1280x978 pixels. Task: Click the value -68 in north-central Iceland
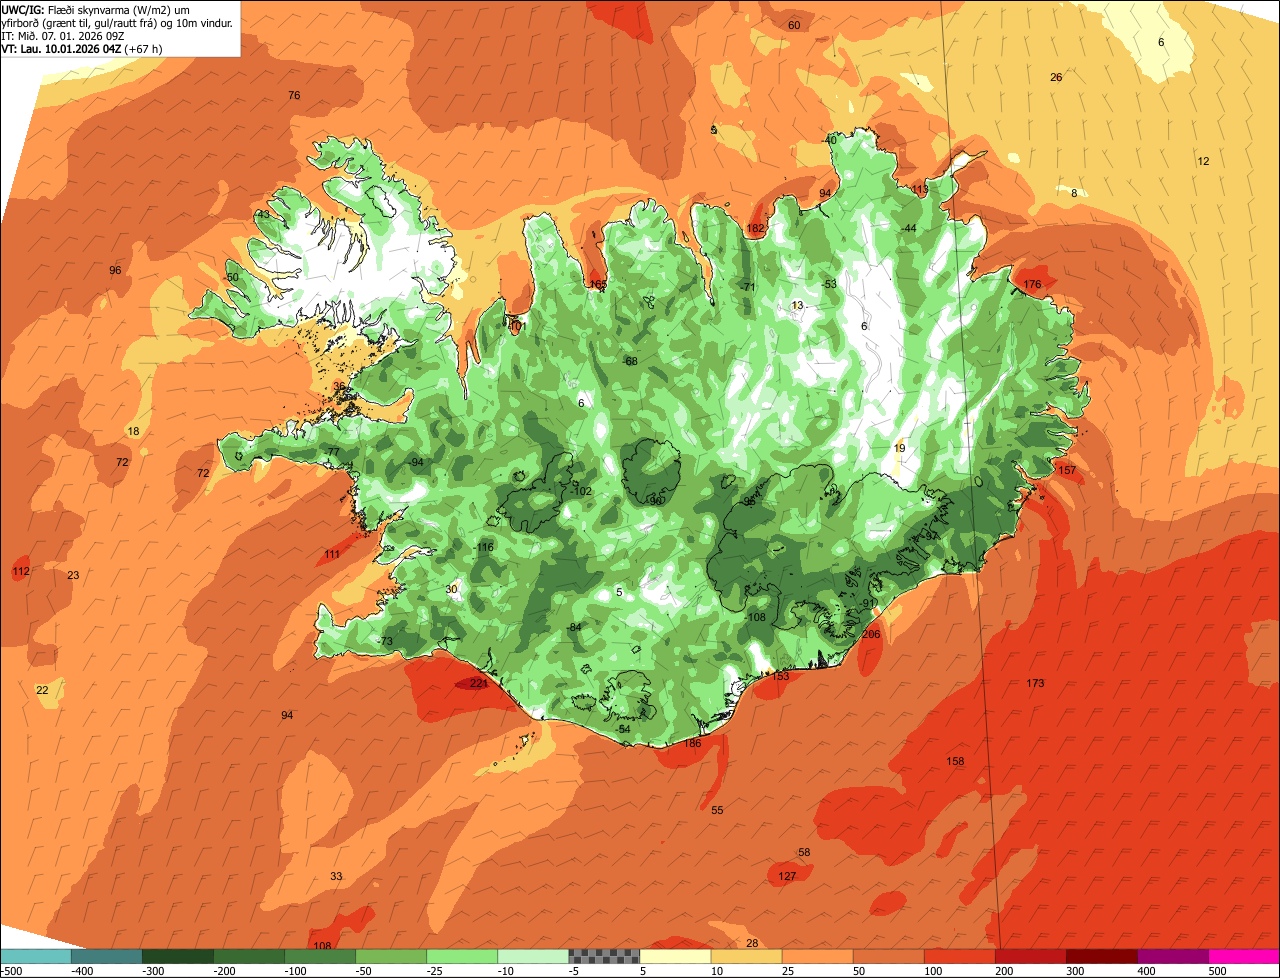(x=630, y=362)
